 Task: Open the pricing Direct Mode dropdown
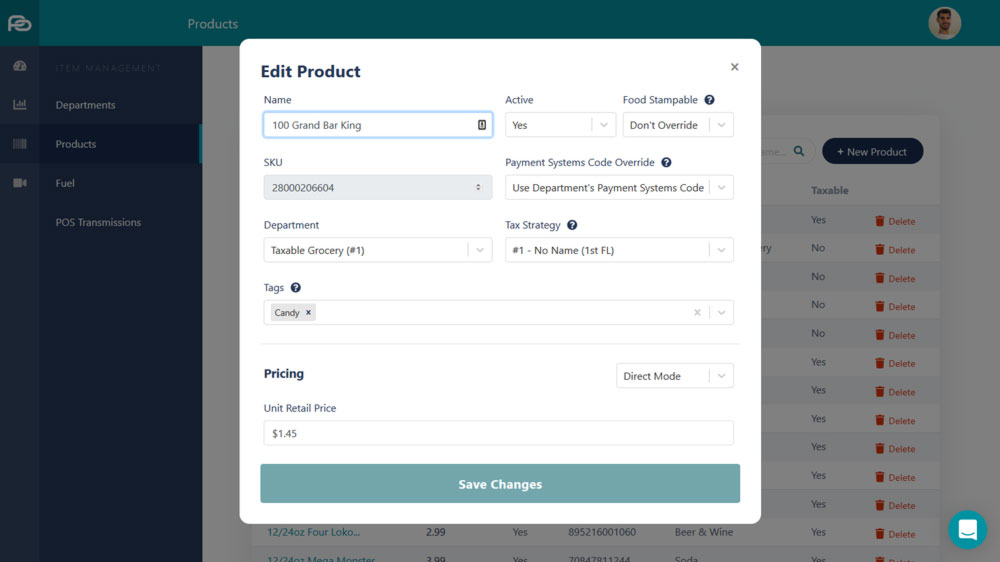coord(675,376)
